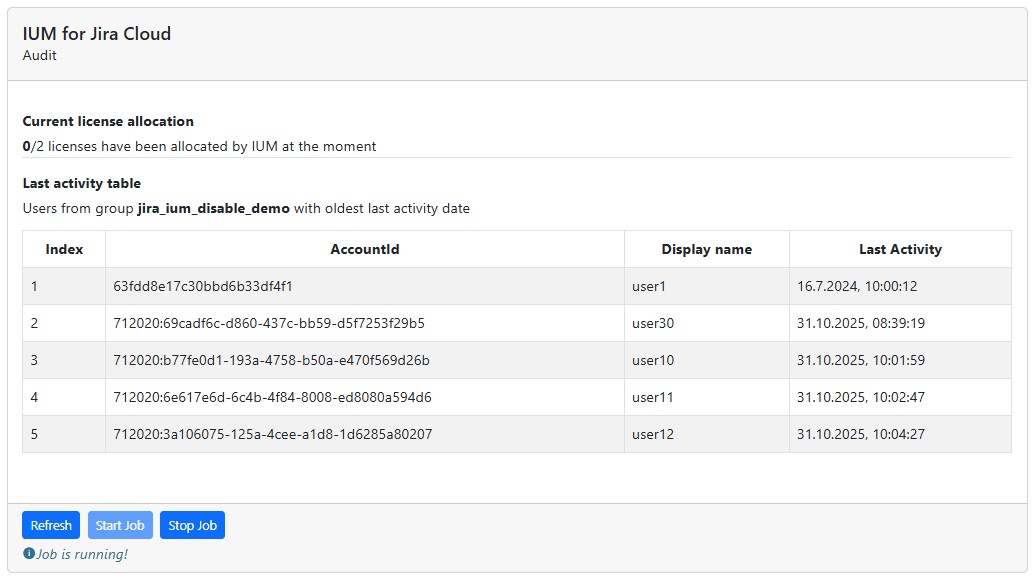The width and height of the screenshot is (1036, 578).
Task: Click the IUM for Jira Cloud title
Action: click(x=97, y=34)
